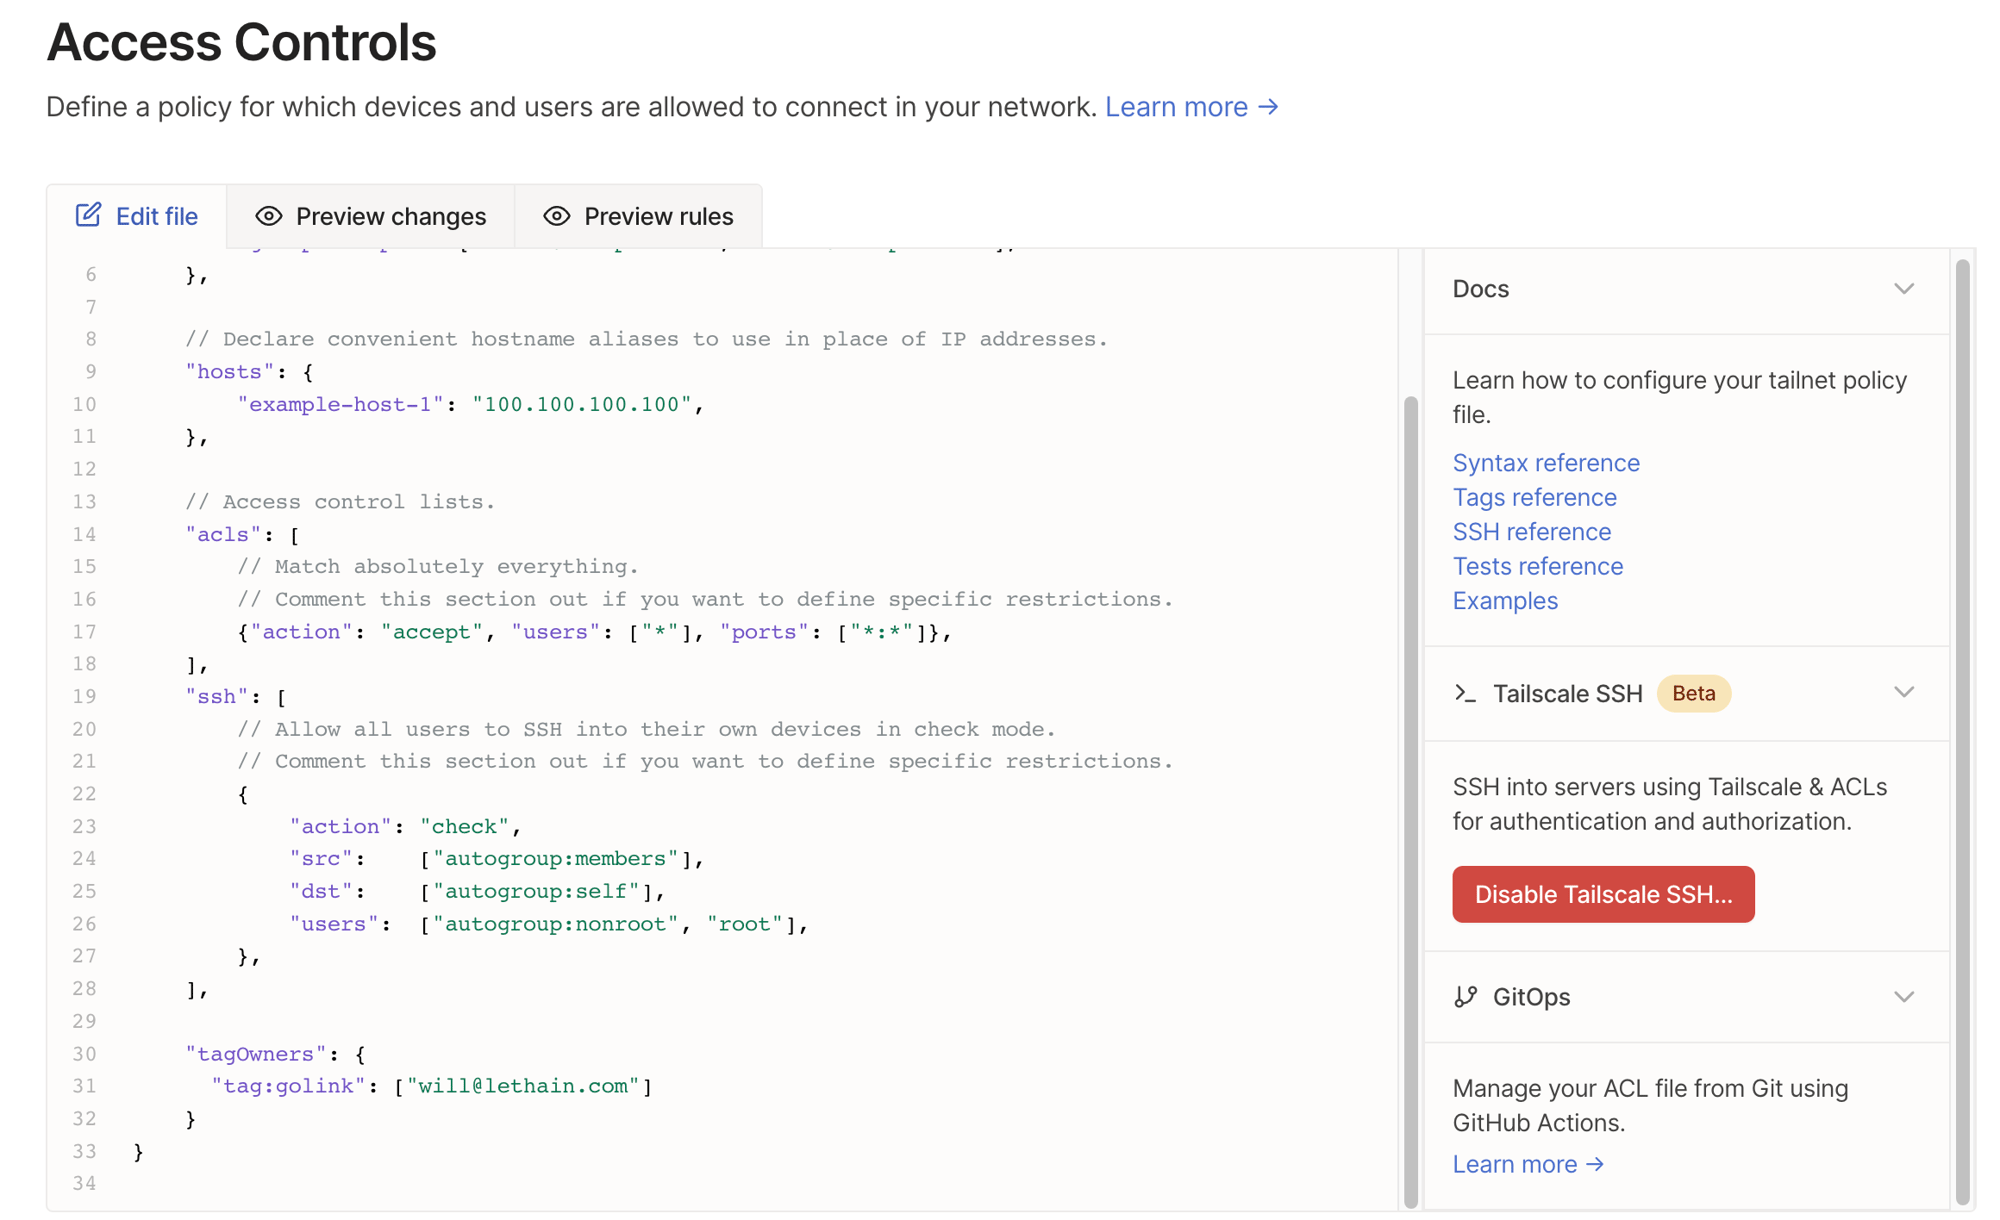Click the pencil icon on Edit file tab
Screen dimensions: 2000x1220
pyautogui.click(x=89, y=215)
